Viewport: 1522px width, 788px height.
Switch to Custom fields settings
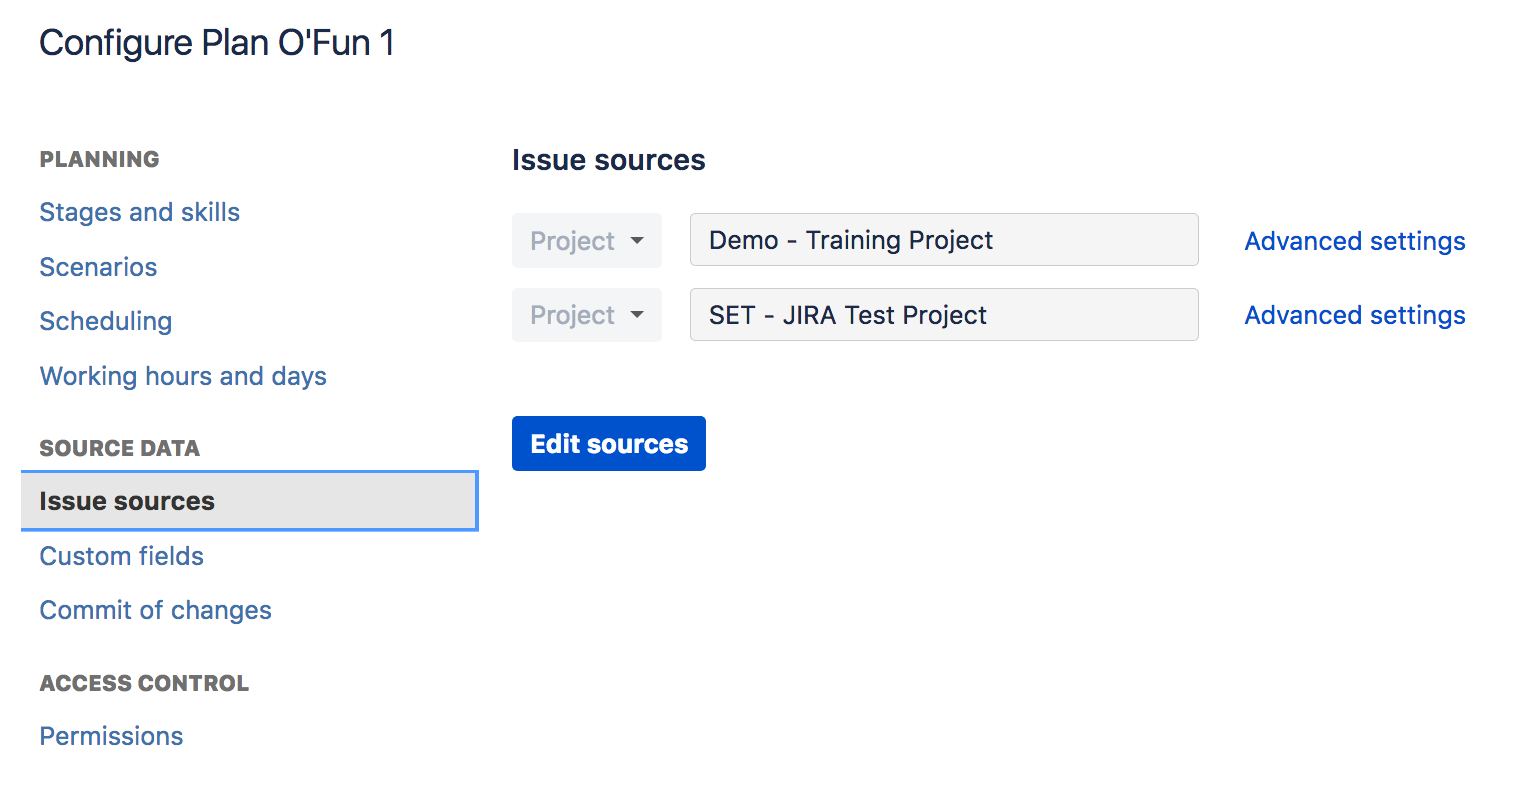pos(121,556)
